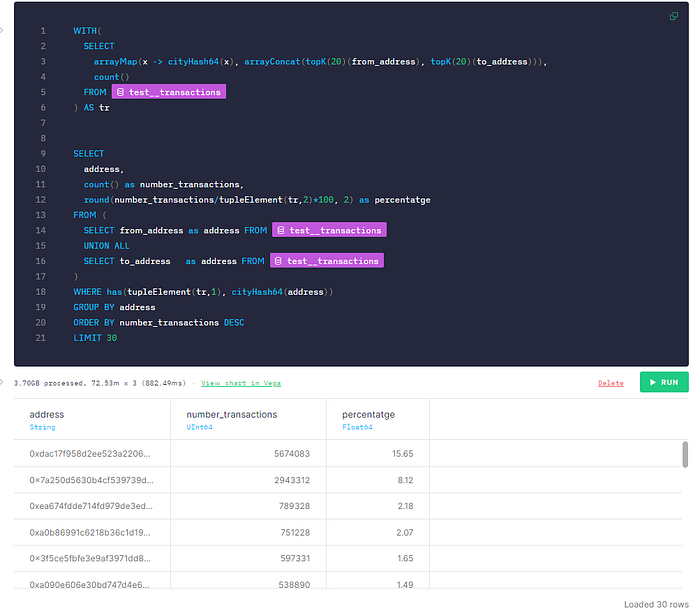The width and height of the screenshot is (700, 616).
Task: Click the percentage value 1.65
Action: pos(405,558)
